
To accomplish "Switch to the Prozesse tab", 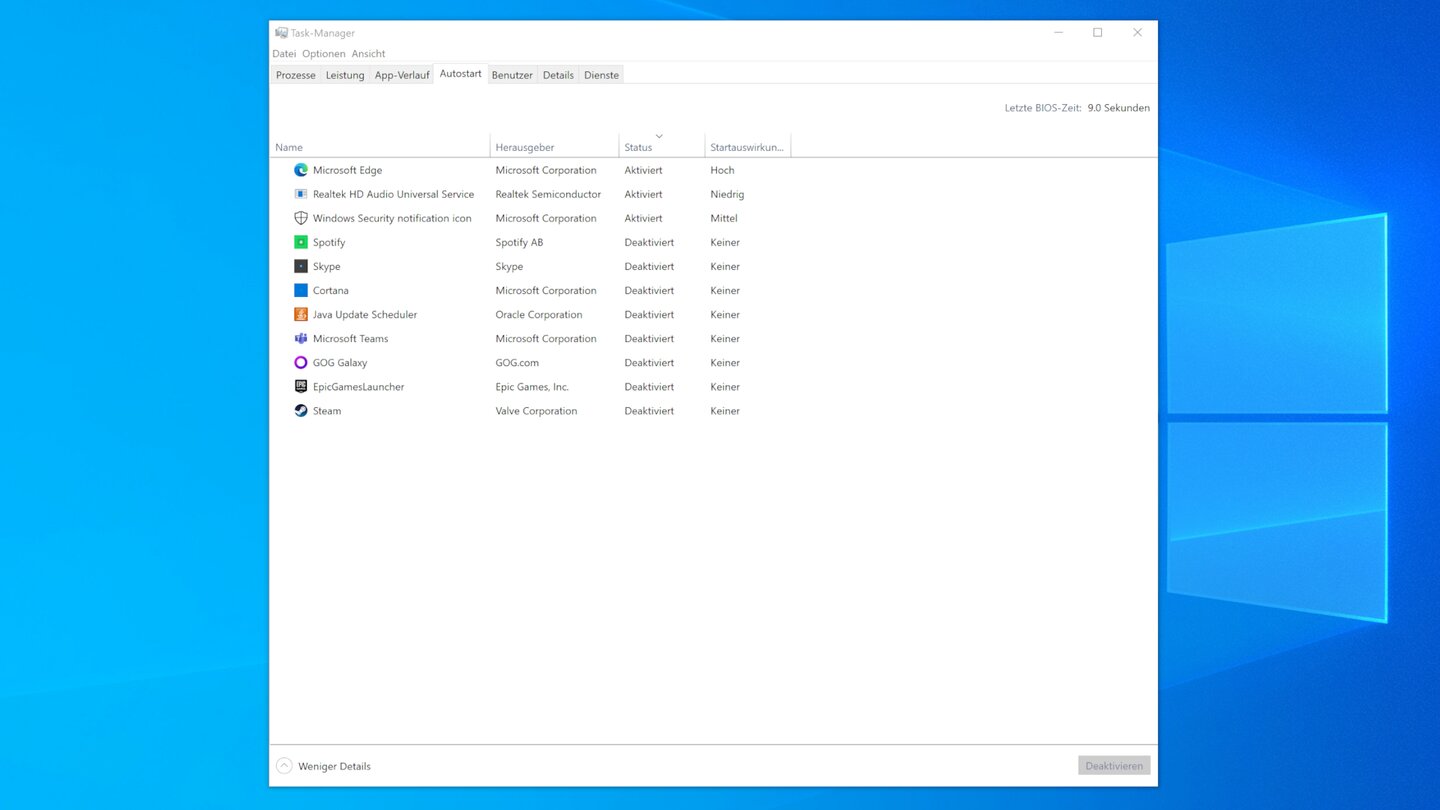I will [296, 75].
